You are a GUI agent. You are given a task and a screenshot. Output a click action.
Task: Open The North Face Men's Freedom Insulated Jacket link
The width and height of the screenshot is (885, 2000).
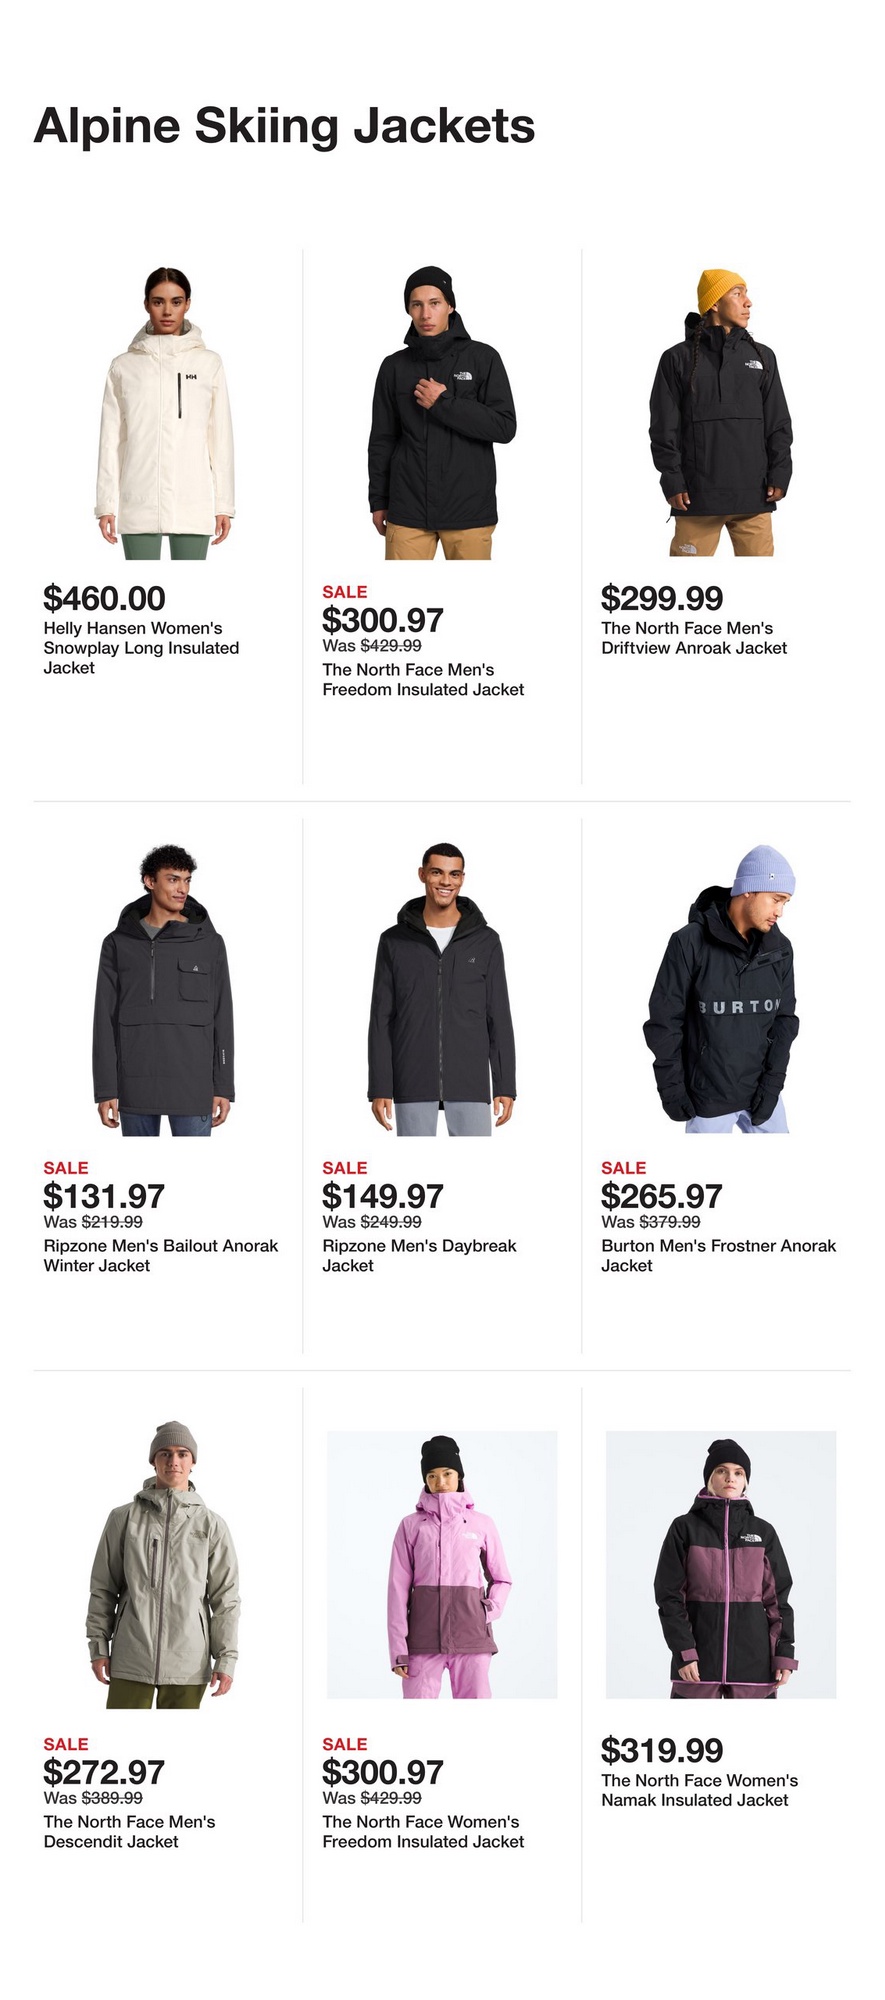tap(423, 680)
